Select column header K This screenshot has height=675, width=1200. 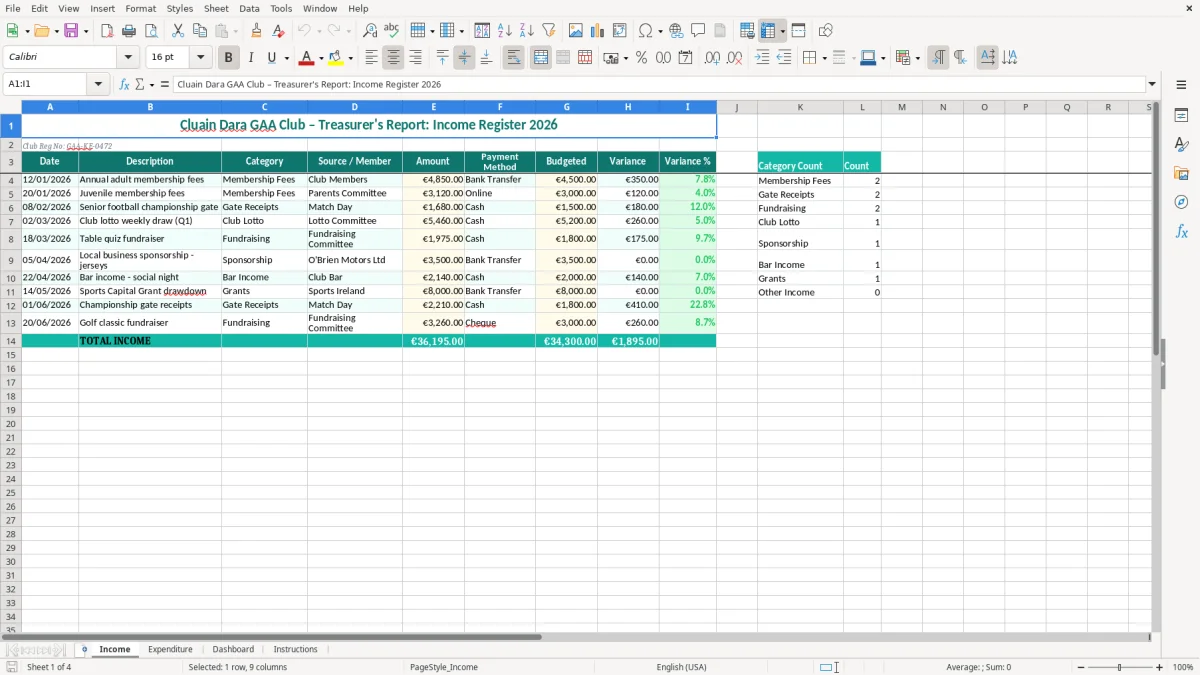[800, 107]
